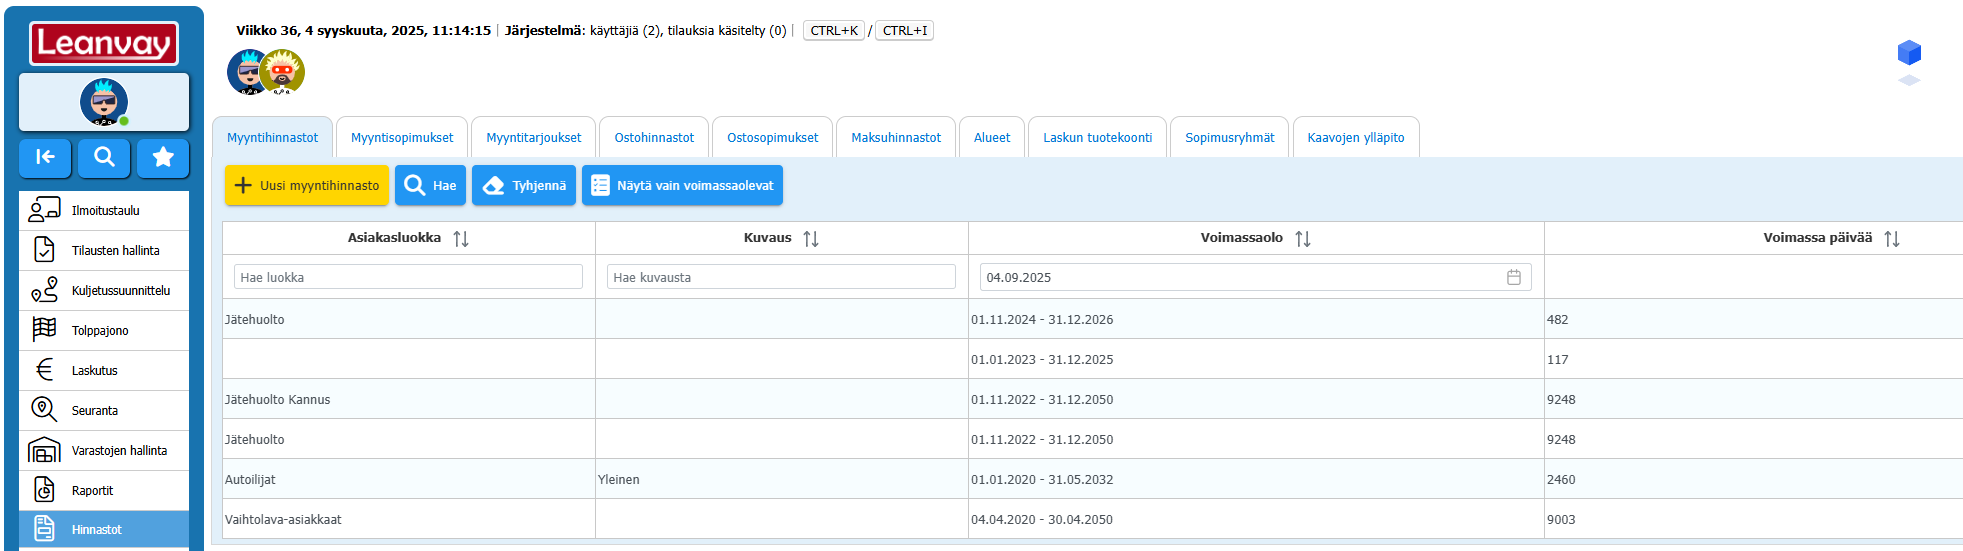1963x551 pixels.
Task: Click the Tyhjennä button
Action: click(524, 186)
